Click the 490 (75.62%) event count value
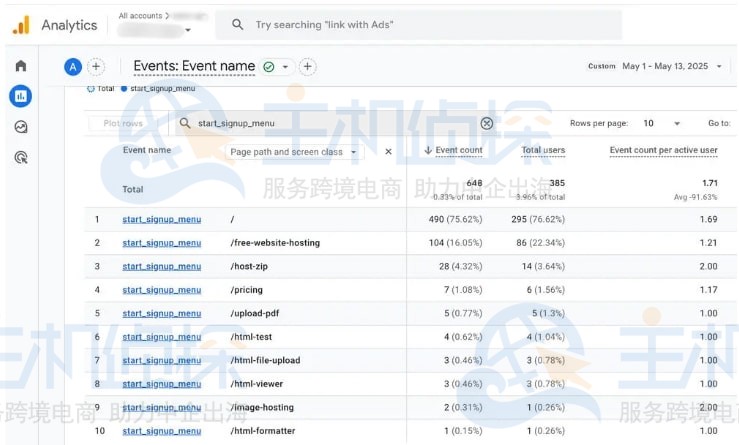 [x=455, y=220]
